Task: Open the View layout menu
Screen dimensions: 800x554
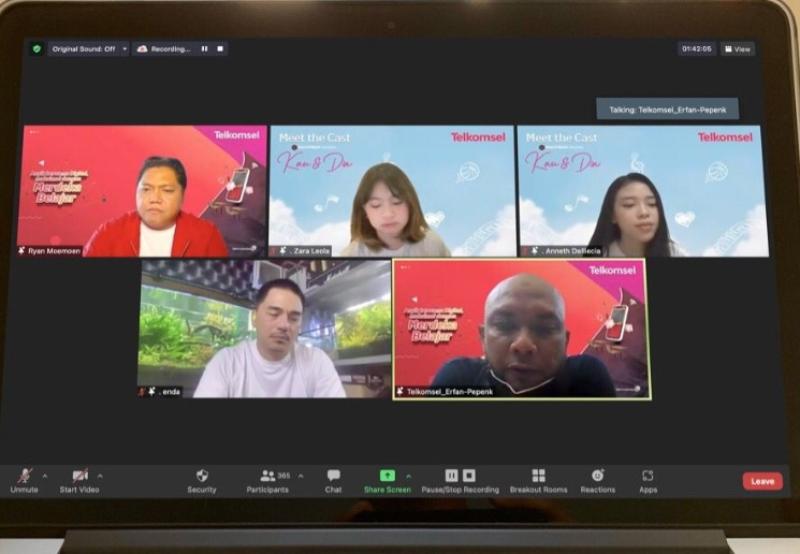Action: point(738,48)
